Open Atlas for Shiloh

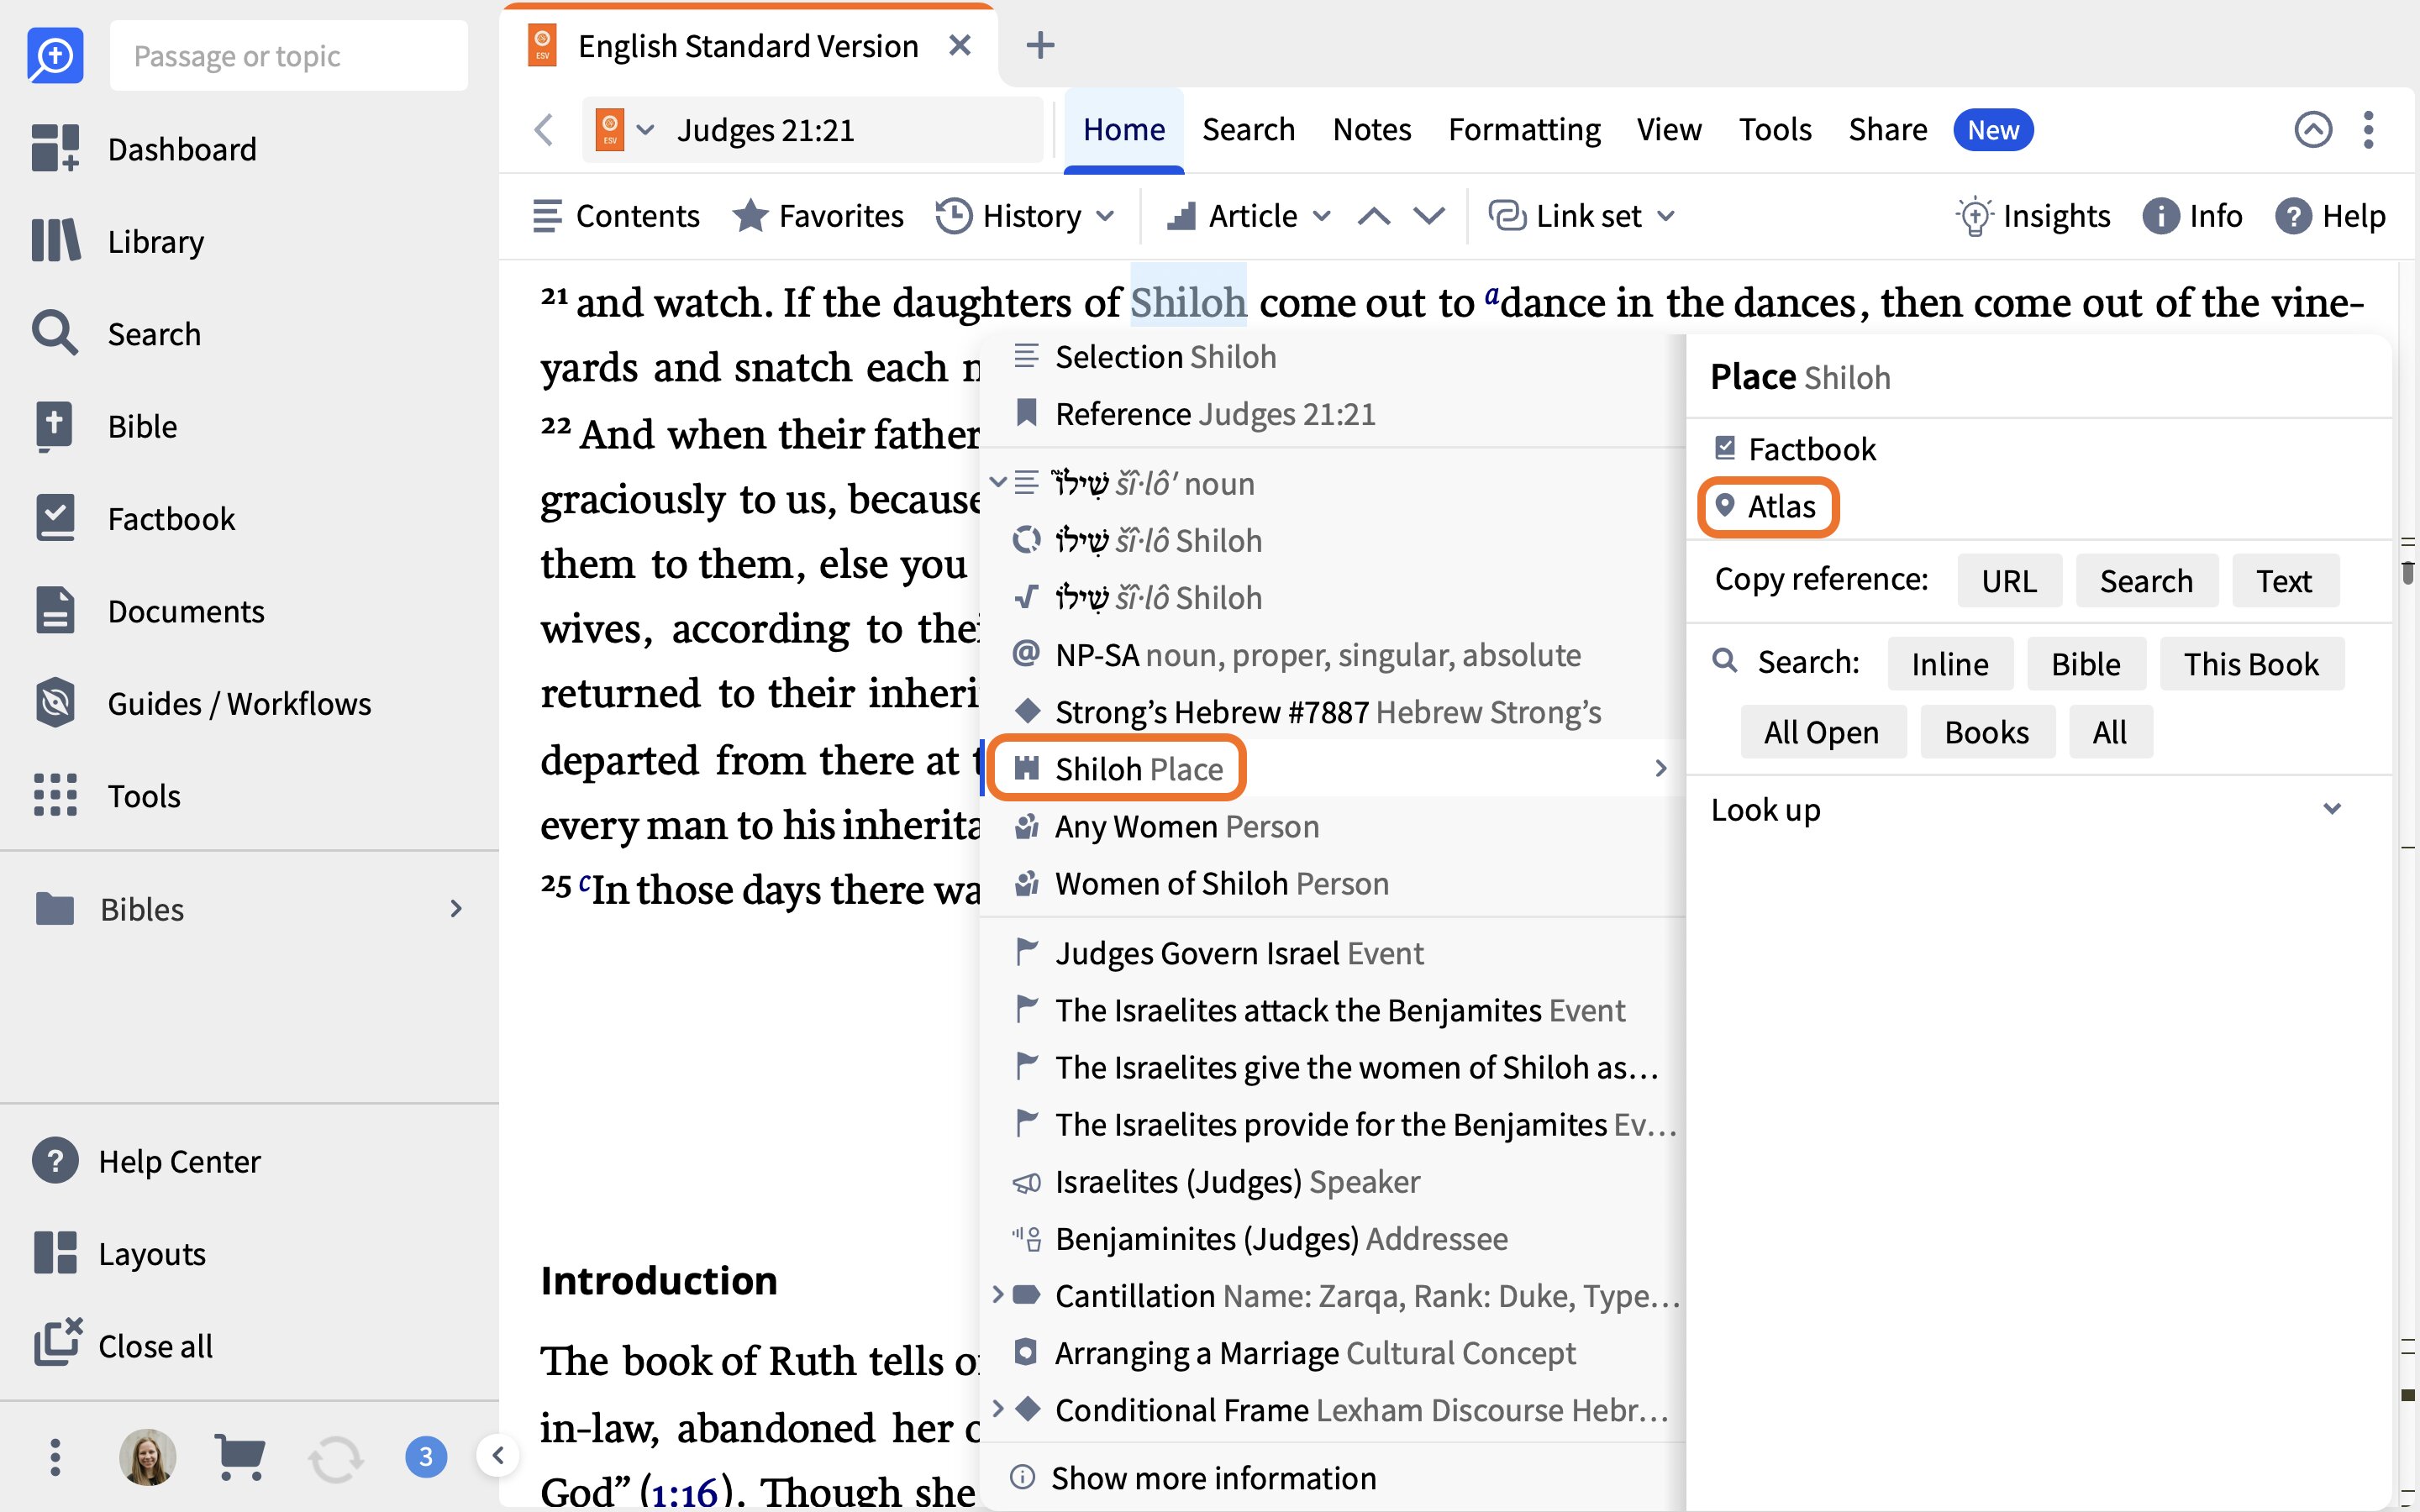click(1768, 507)
